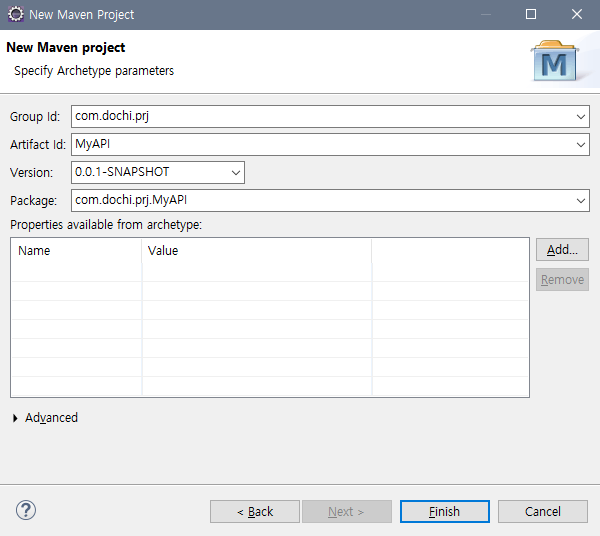Click the Add... button

tap(562, 250)
